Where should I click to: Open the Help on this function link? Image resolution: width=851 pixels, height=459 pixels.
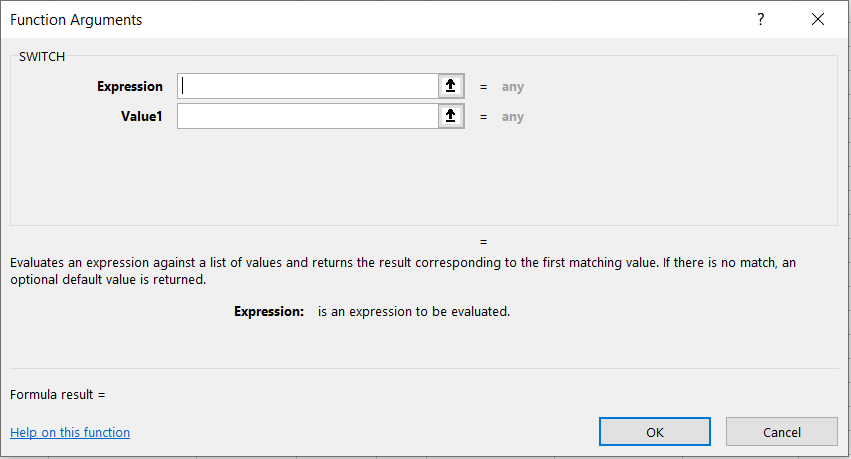click(x=70, y=433)
